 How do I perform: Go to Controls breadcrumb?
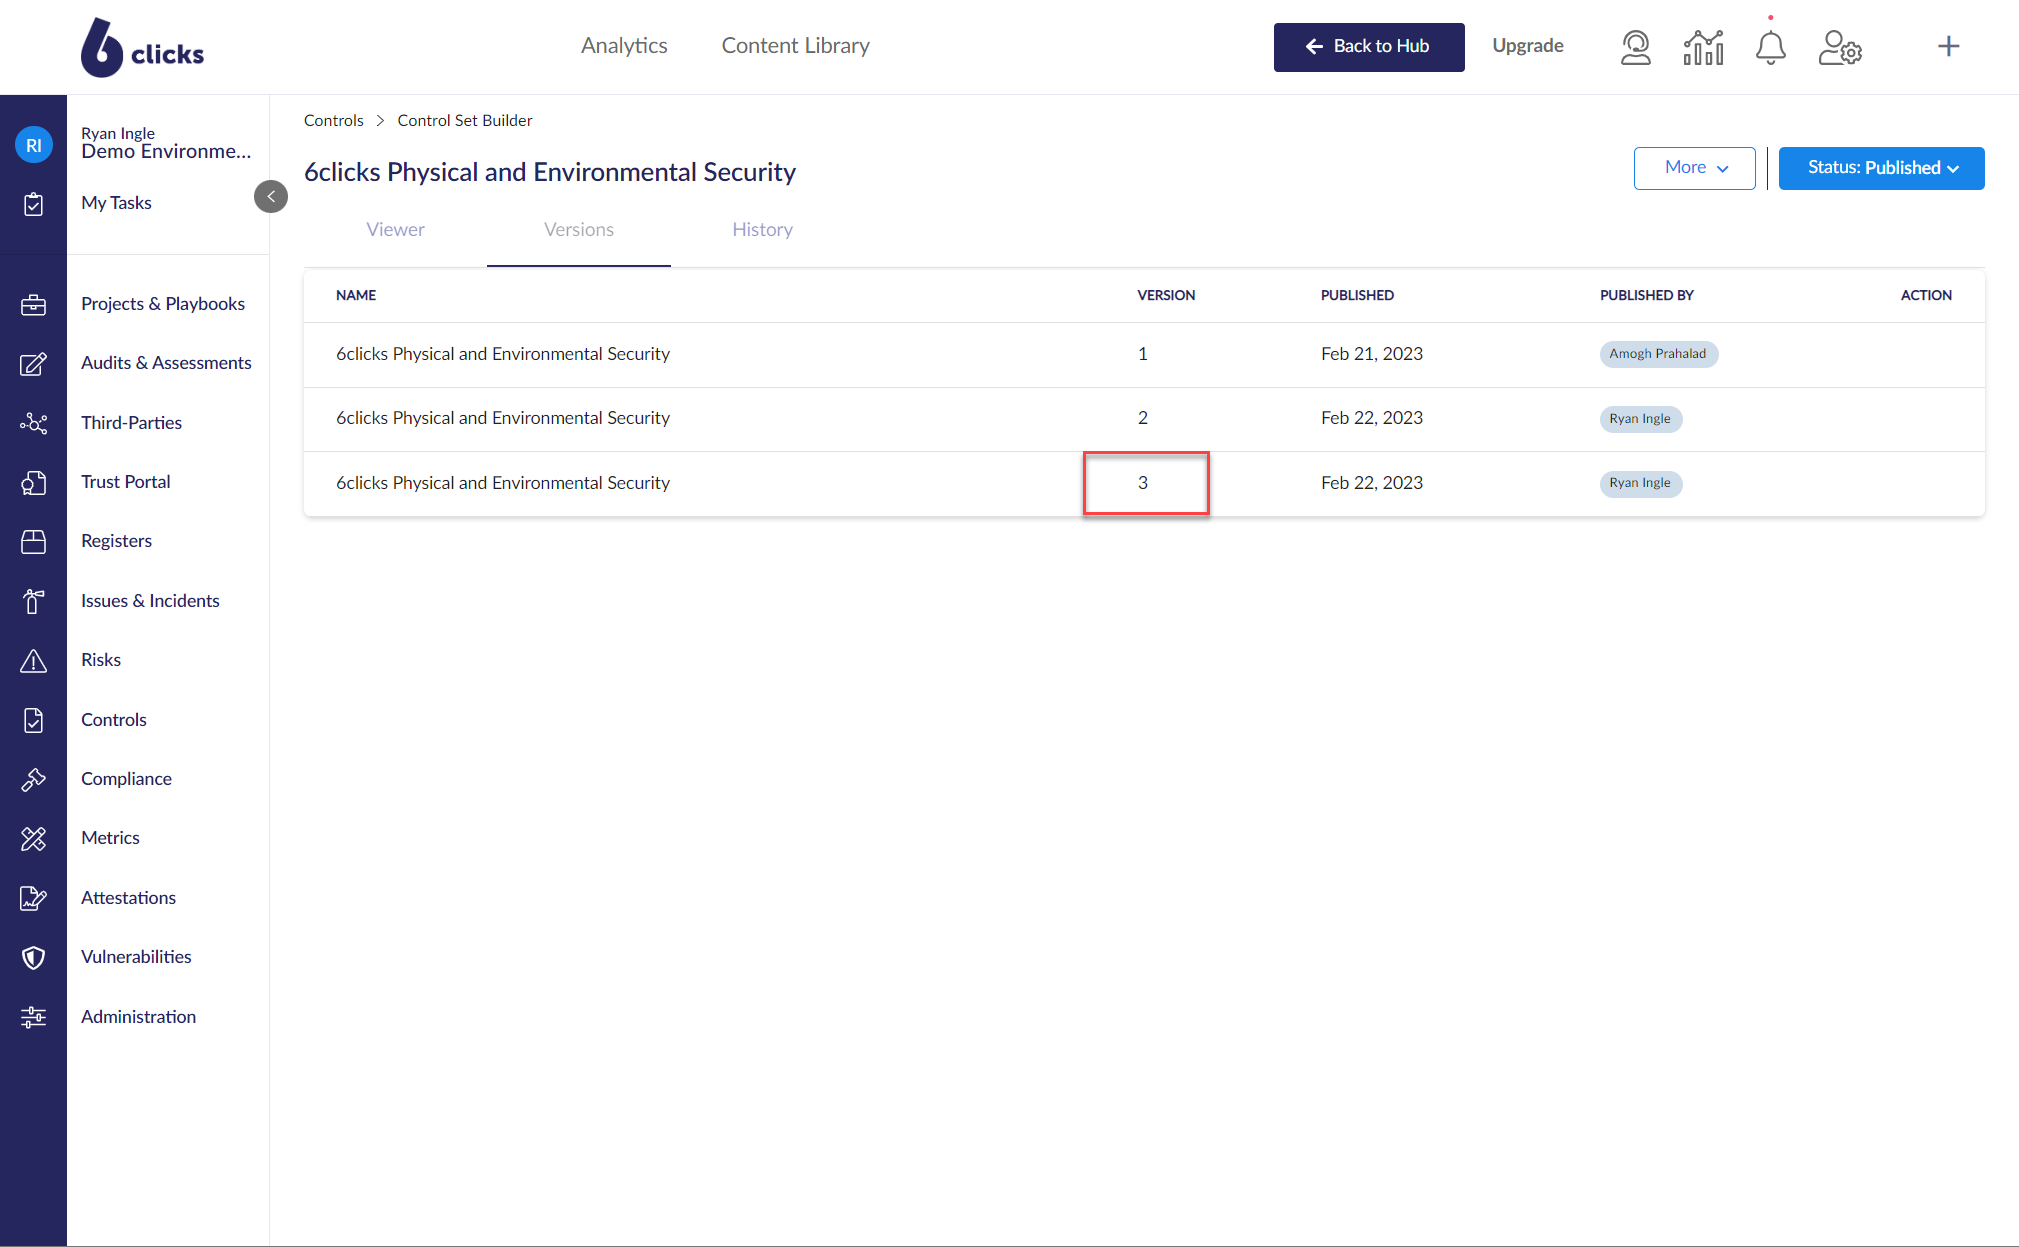click(x=333, y=121)
